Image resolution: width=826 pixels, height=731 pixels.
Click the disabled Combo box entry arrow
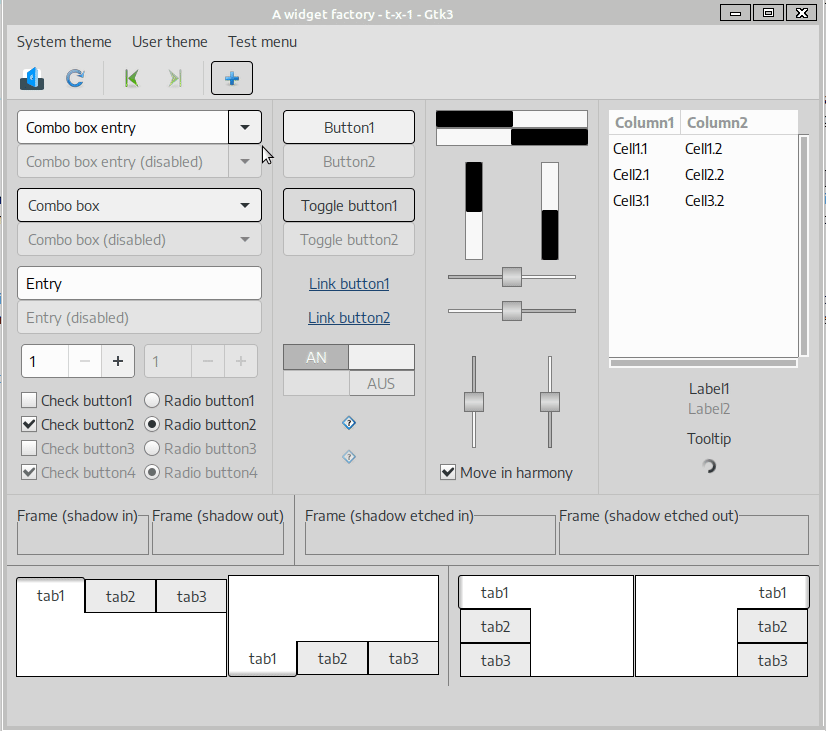coord(245,162)
